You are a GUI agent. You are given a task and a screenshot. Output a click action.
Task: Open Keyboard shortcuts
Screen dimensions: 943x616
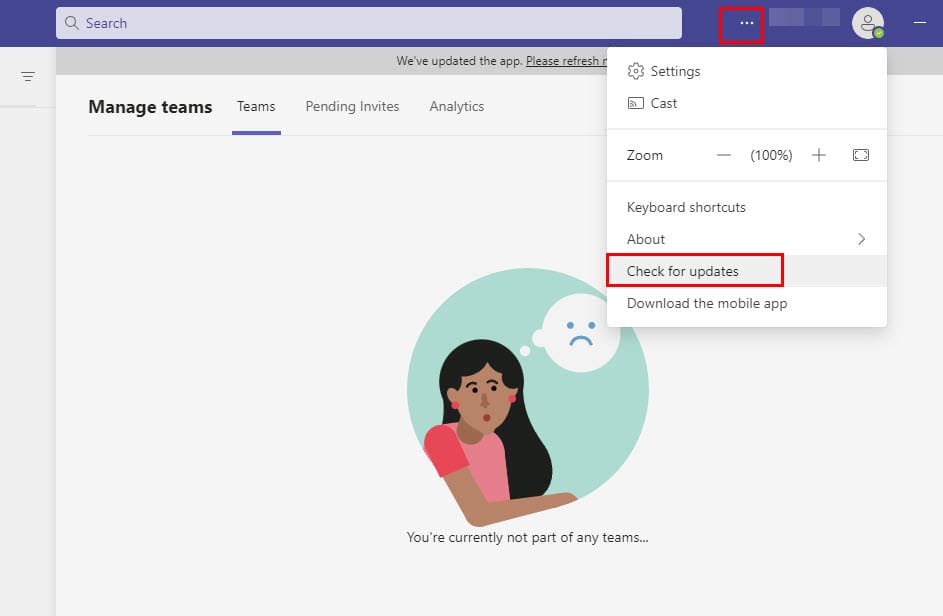[x=686, y=207]
